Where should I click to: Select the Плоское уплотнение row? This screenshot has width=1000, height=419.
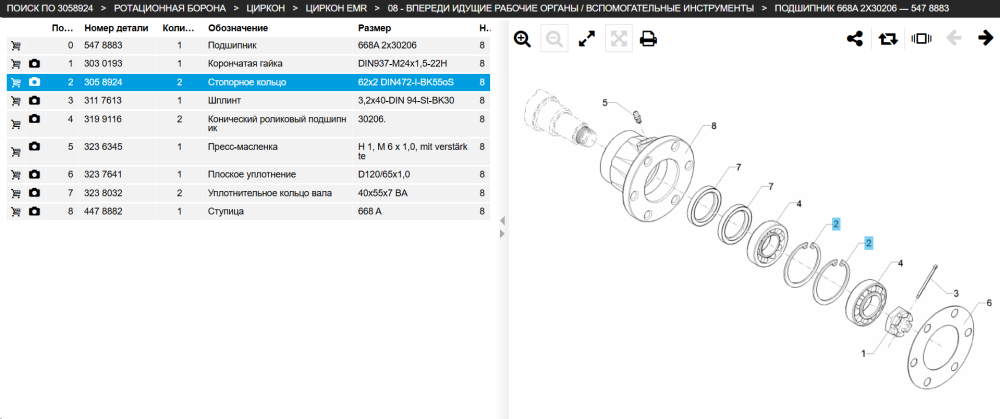pyautogui.click(x=248, y=174)
